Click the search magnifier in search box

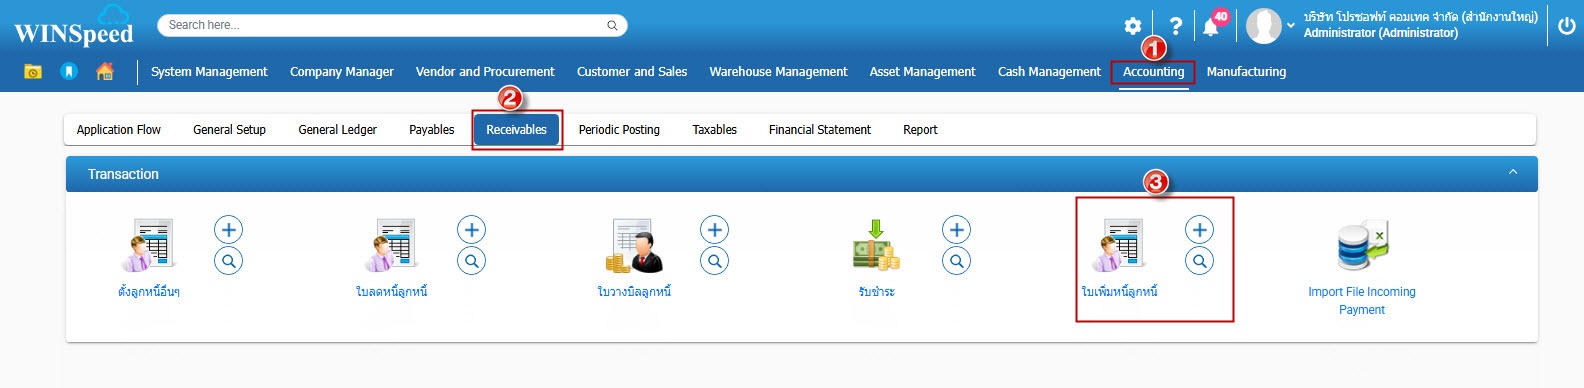click(x=612, y=25)
